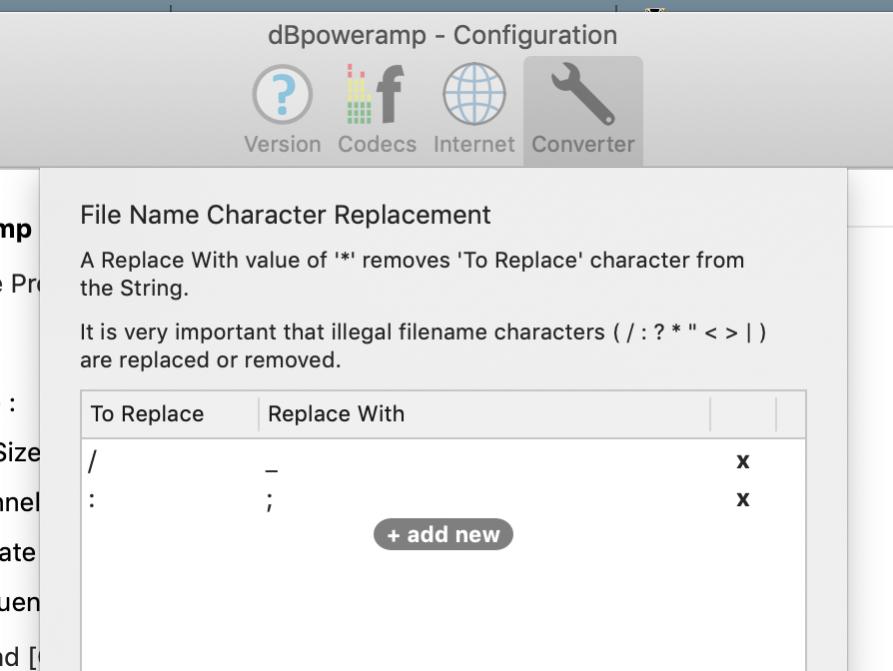
Task: Switch to the Internet tab label
Action: point(473,144)
